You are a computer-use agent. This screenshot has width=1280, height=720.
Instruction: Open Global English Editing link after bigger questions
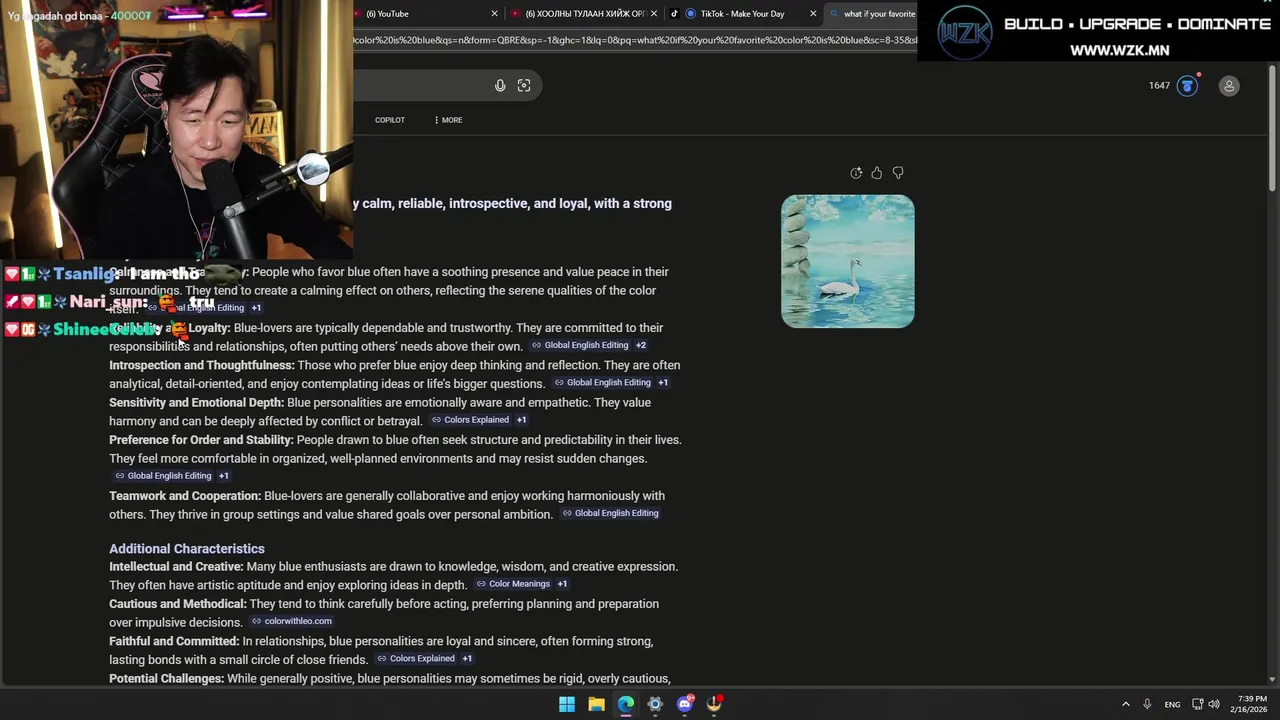pos(603,383)
